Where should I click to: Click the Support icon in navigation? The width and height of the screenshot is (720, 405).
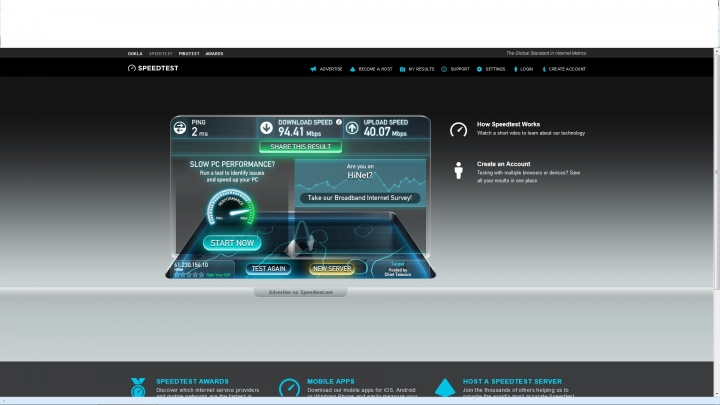(444, 69)
